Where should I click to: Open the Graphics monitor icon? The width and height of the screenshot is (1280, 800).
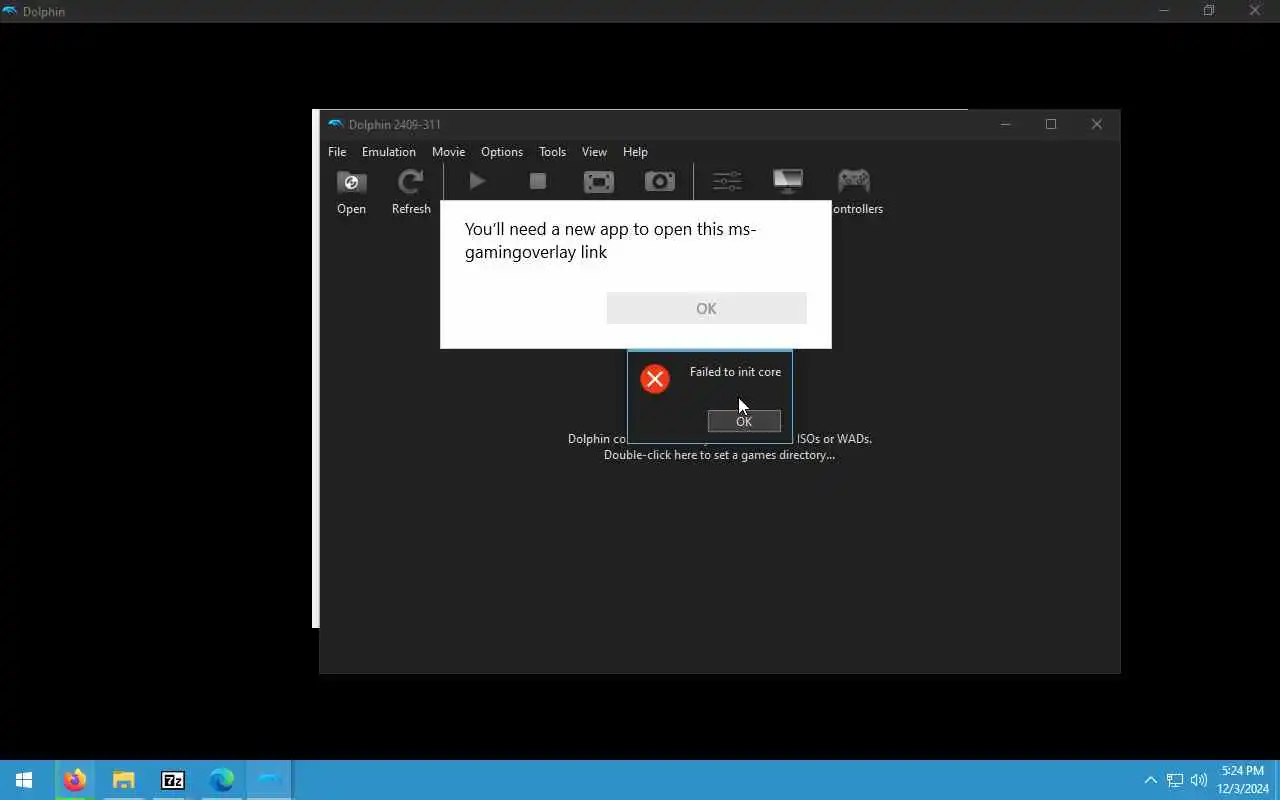pyautogui.click(x=788, y=181)
